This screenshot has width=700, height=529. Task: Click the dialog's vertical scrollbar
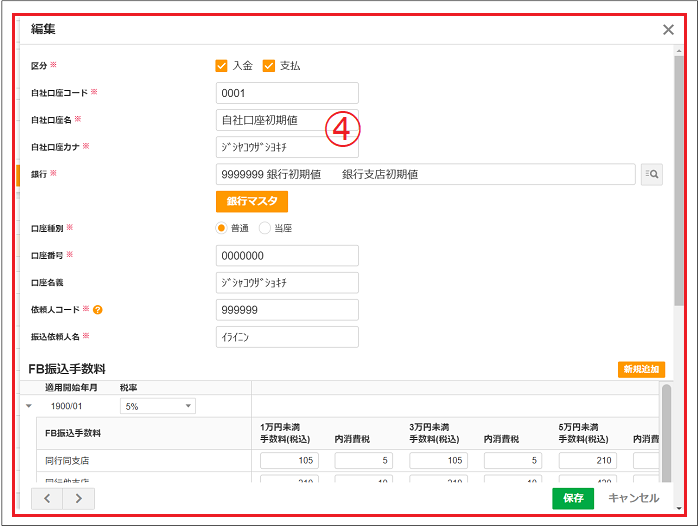[x=679, y=200]
